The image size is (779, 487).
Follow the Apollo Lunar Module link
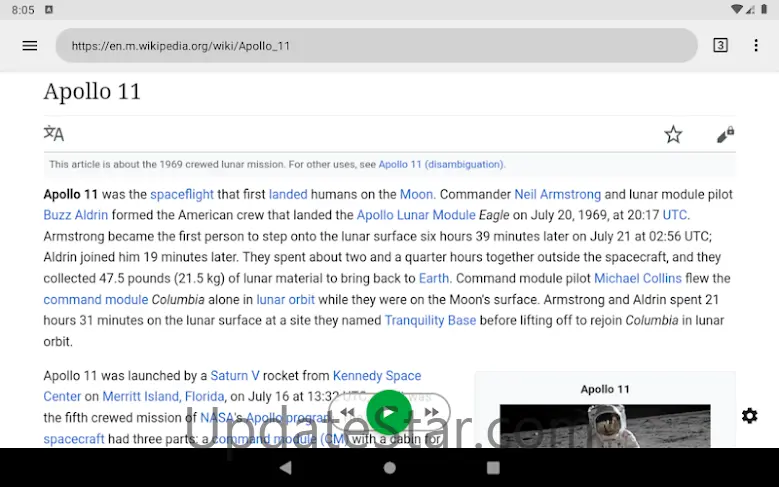416,215
